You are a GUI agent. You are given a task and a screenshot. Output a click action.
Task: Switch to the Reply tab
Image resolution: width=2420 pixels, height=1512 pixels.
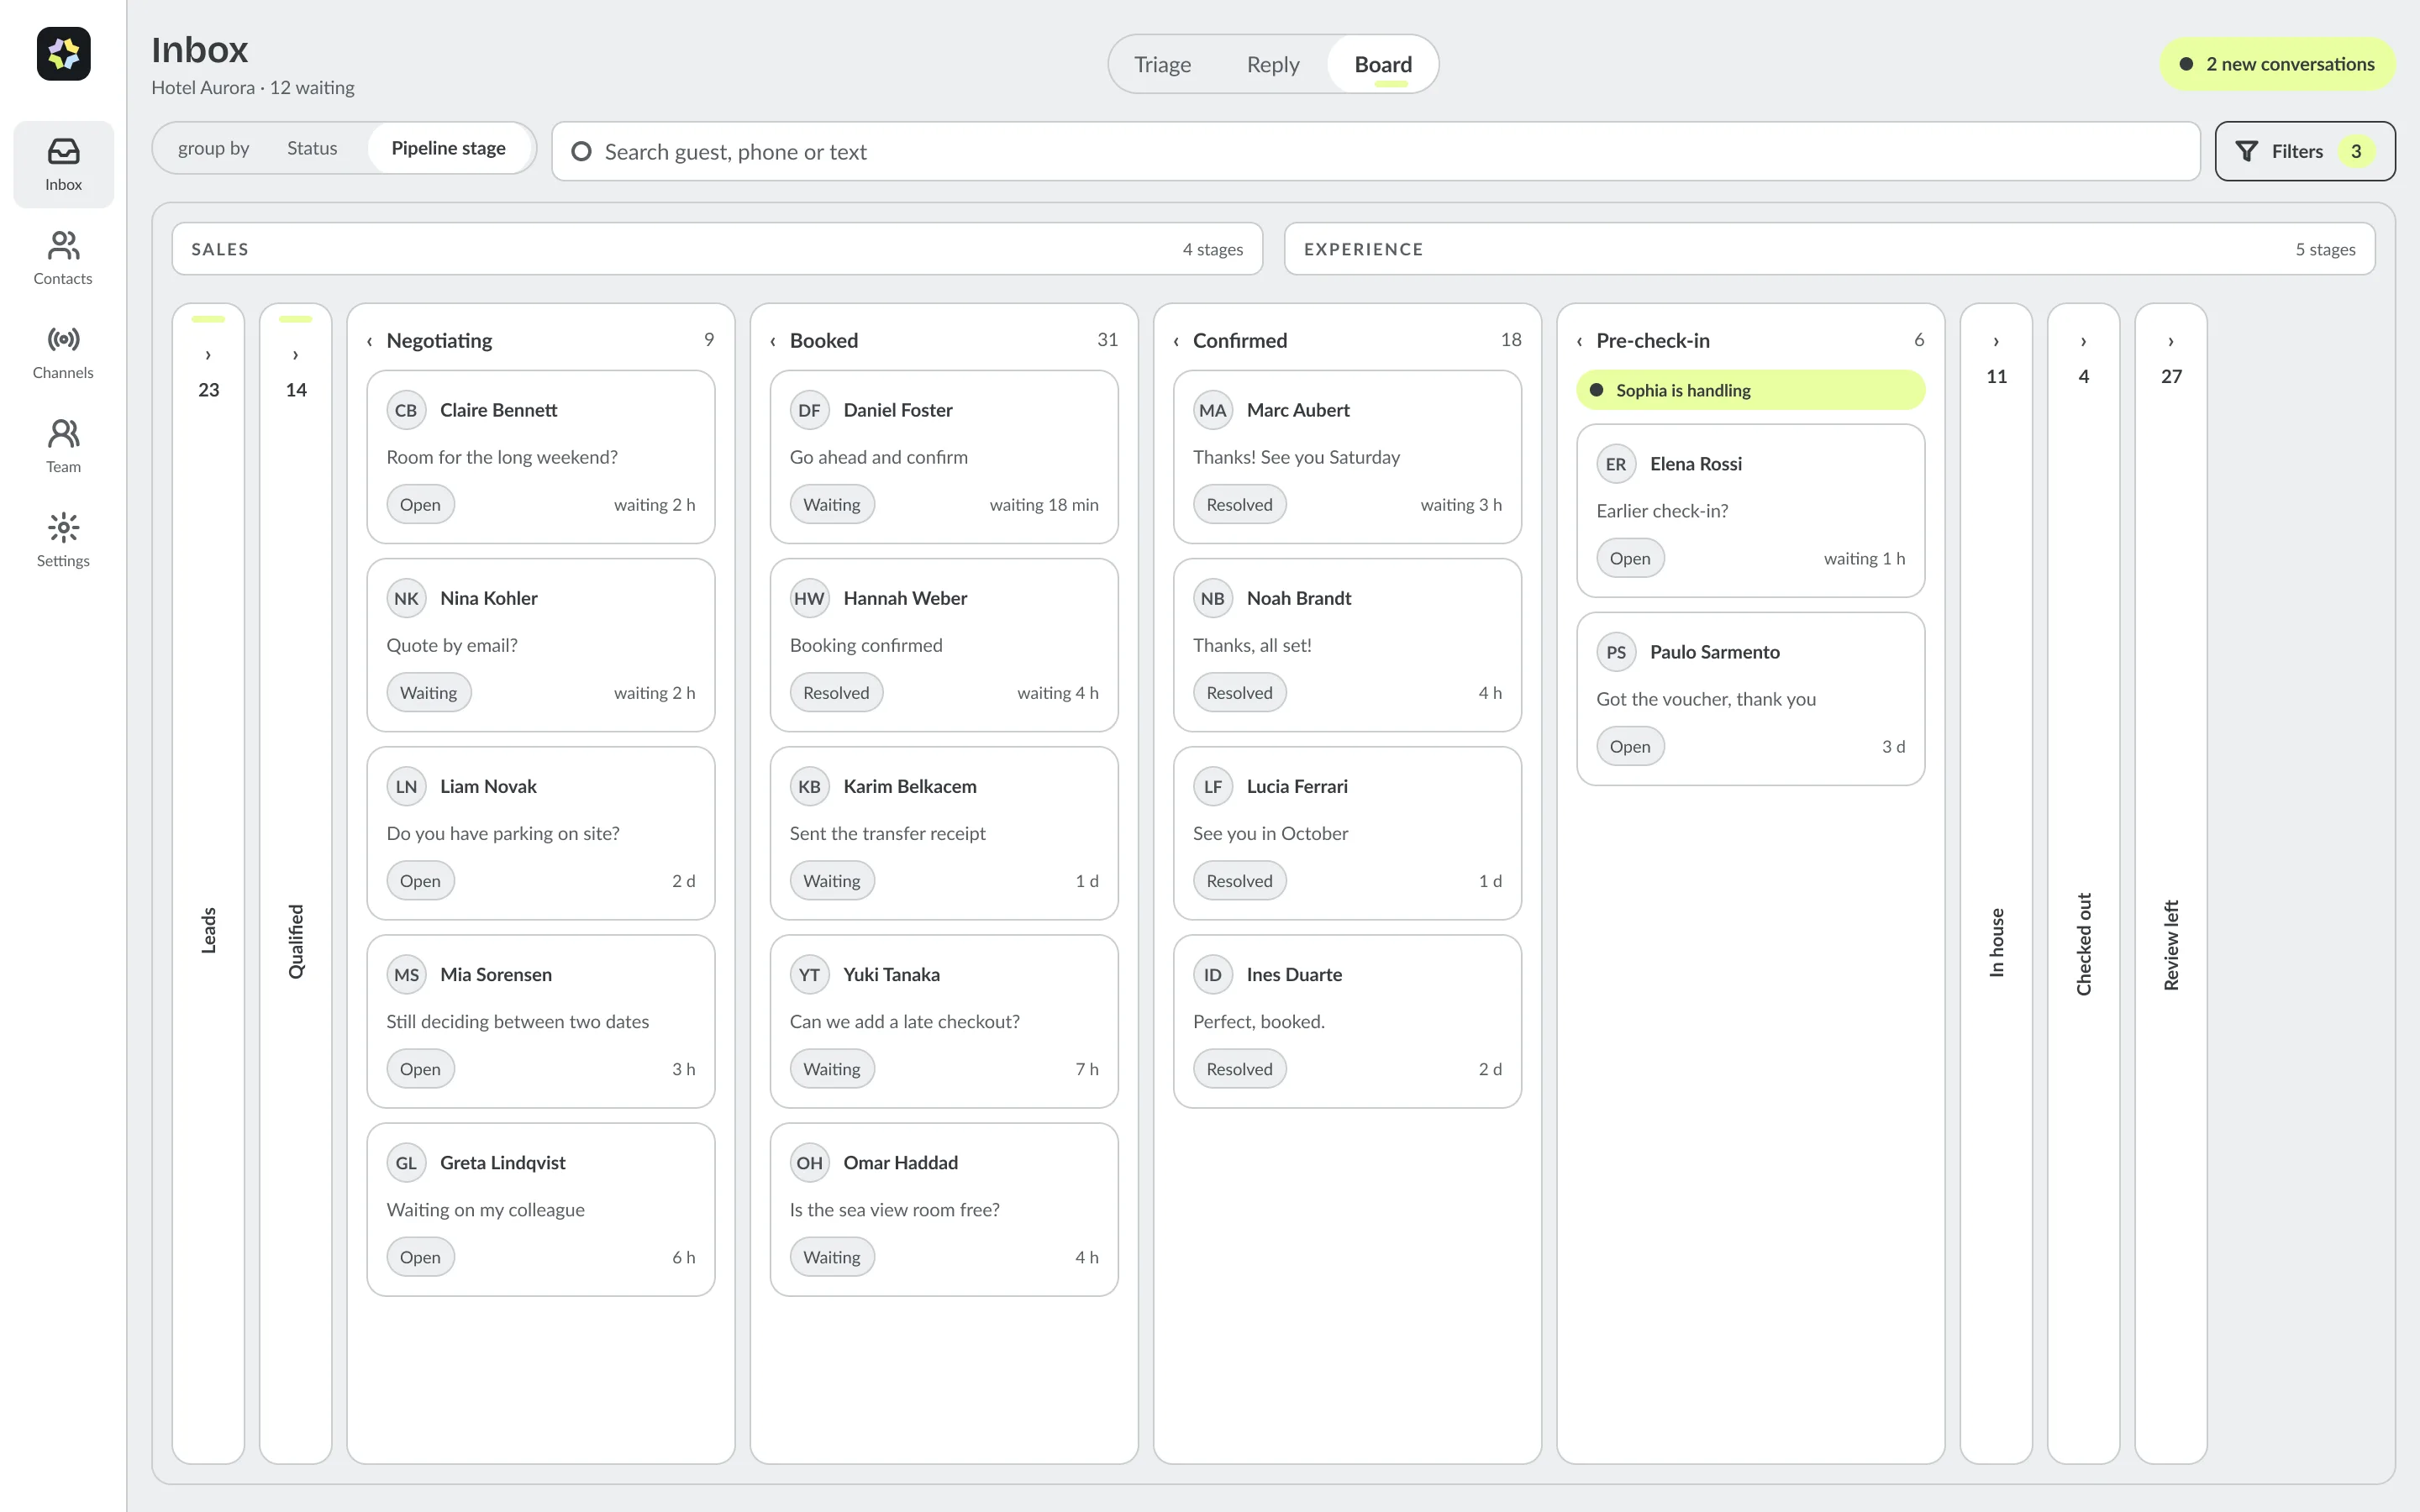pos(1273,64)
